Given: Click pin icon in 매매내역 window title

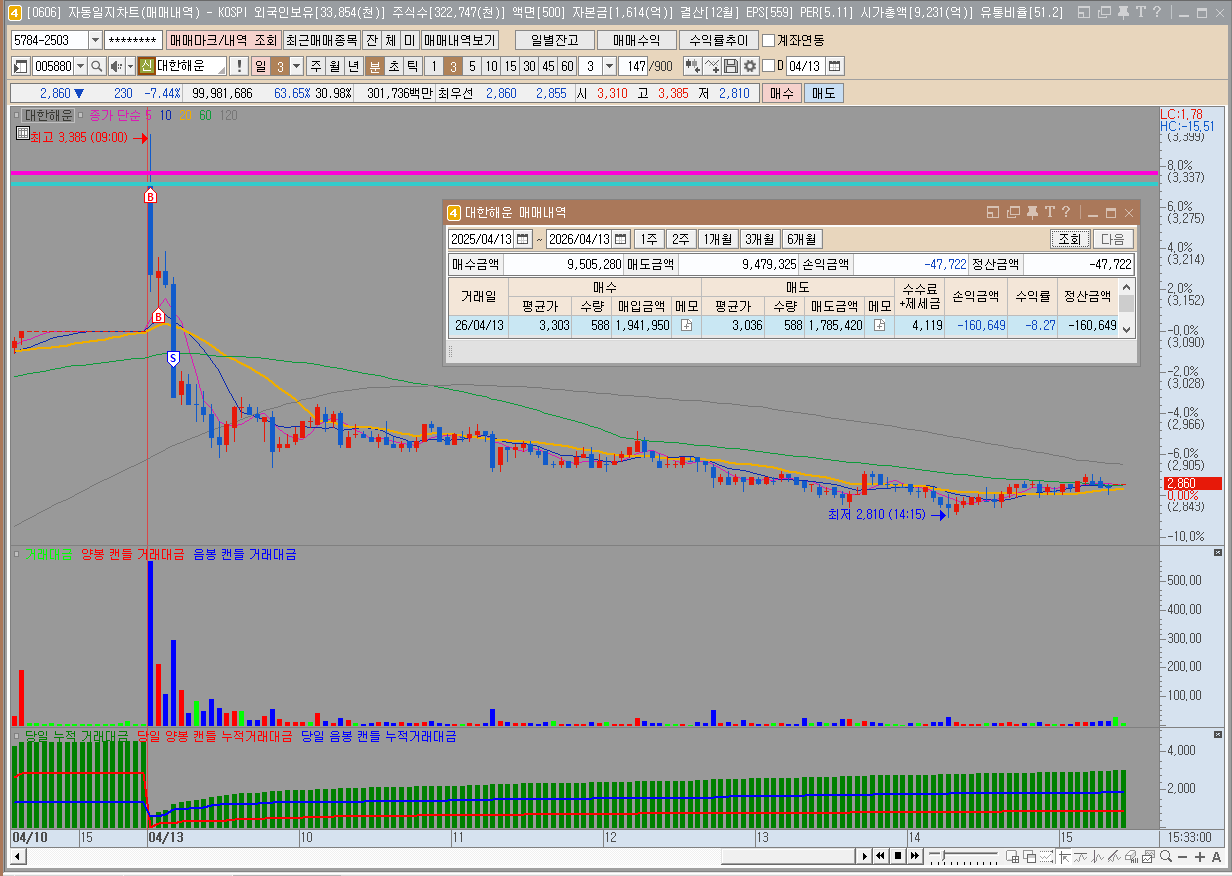Looking at the screenshot, I should 1032,212.
